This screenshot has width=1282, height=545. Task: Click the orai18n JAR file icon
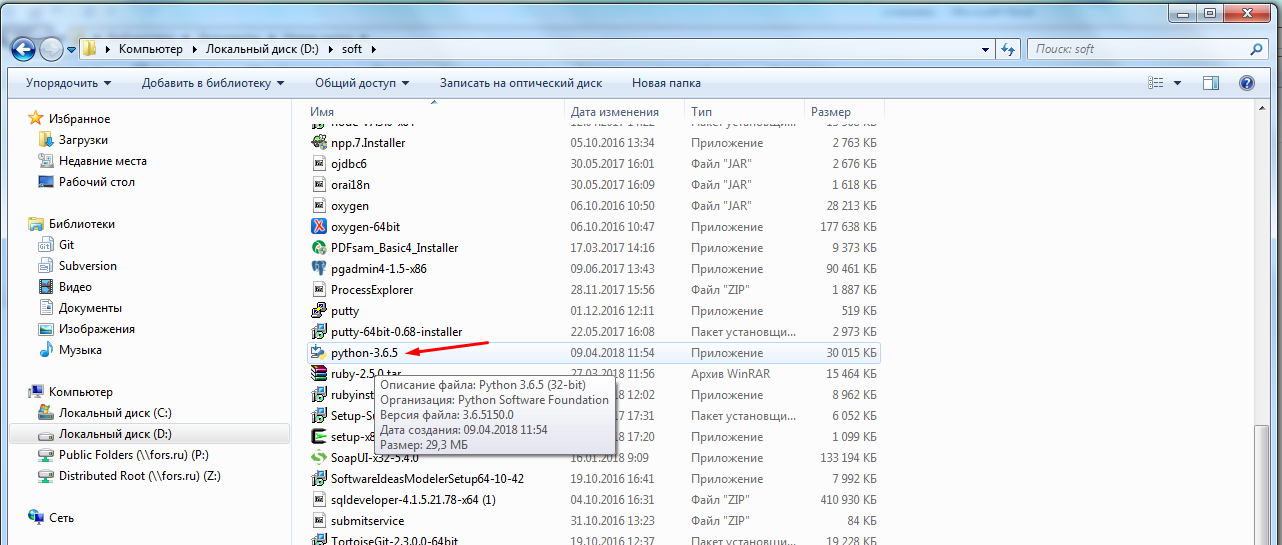(319, 185)
